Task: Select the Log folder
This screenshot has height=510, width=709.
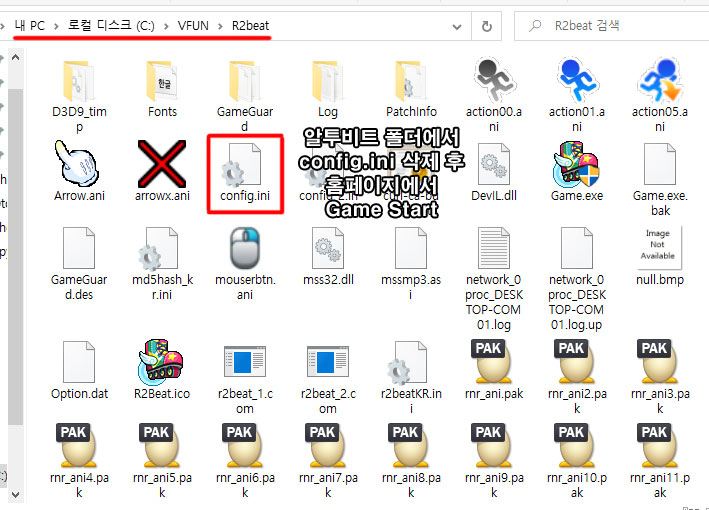Action: [328, 89]
